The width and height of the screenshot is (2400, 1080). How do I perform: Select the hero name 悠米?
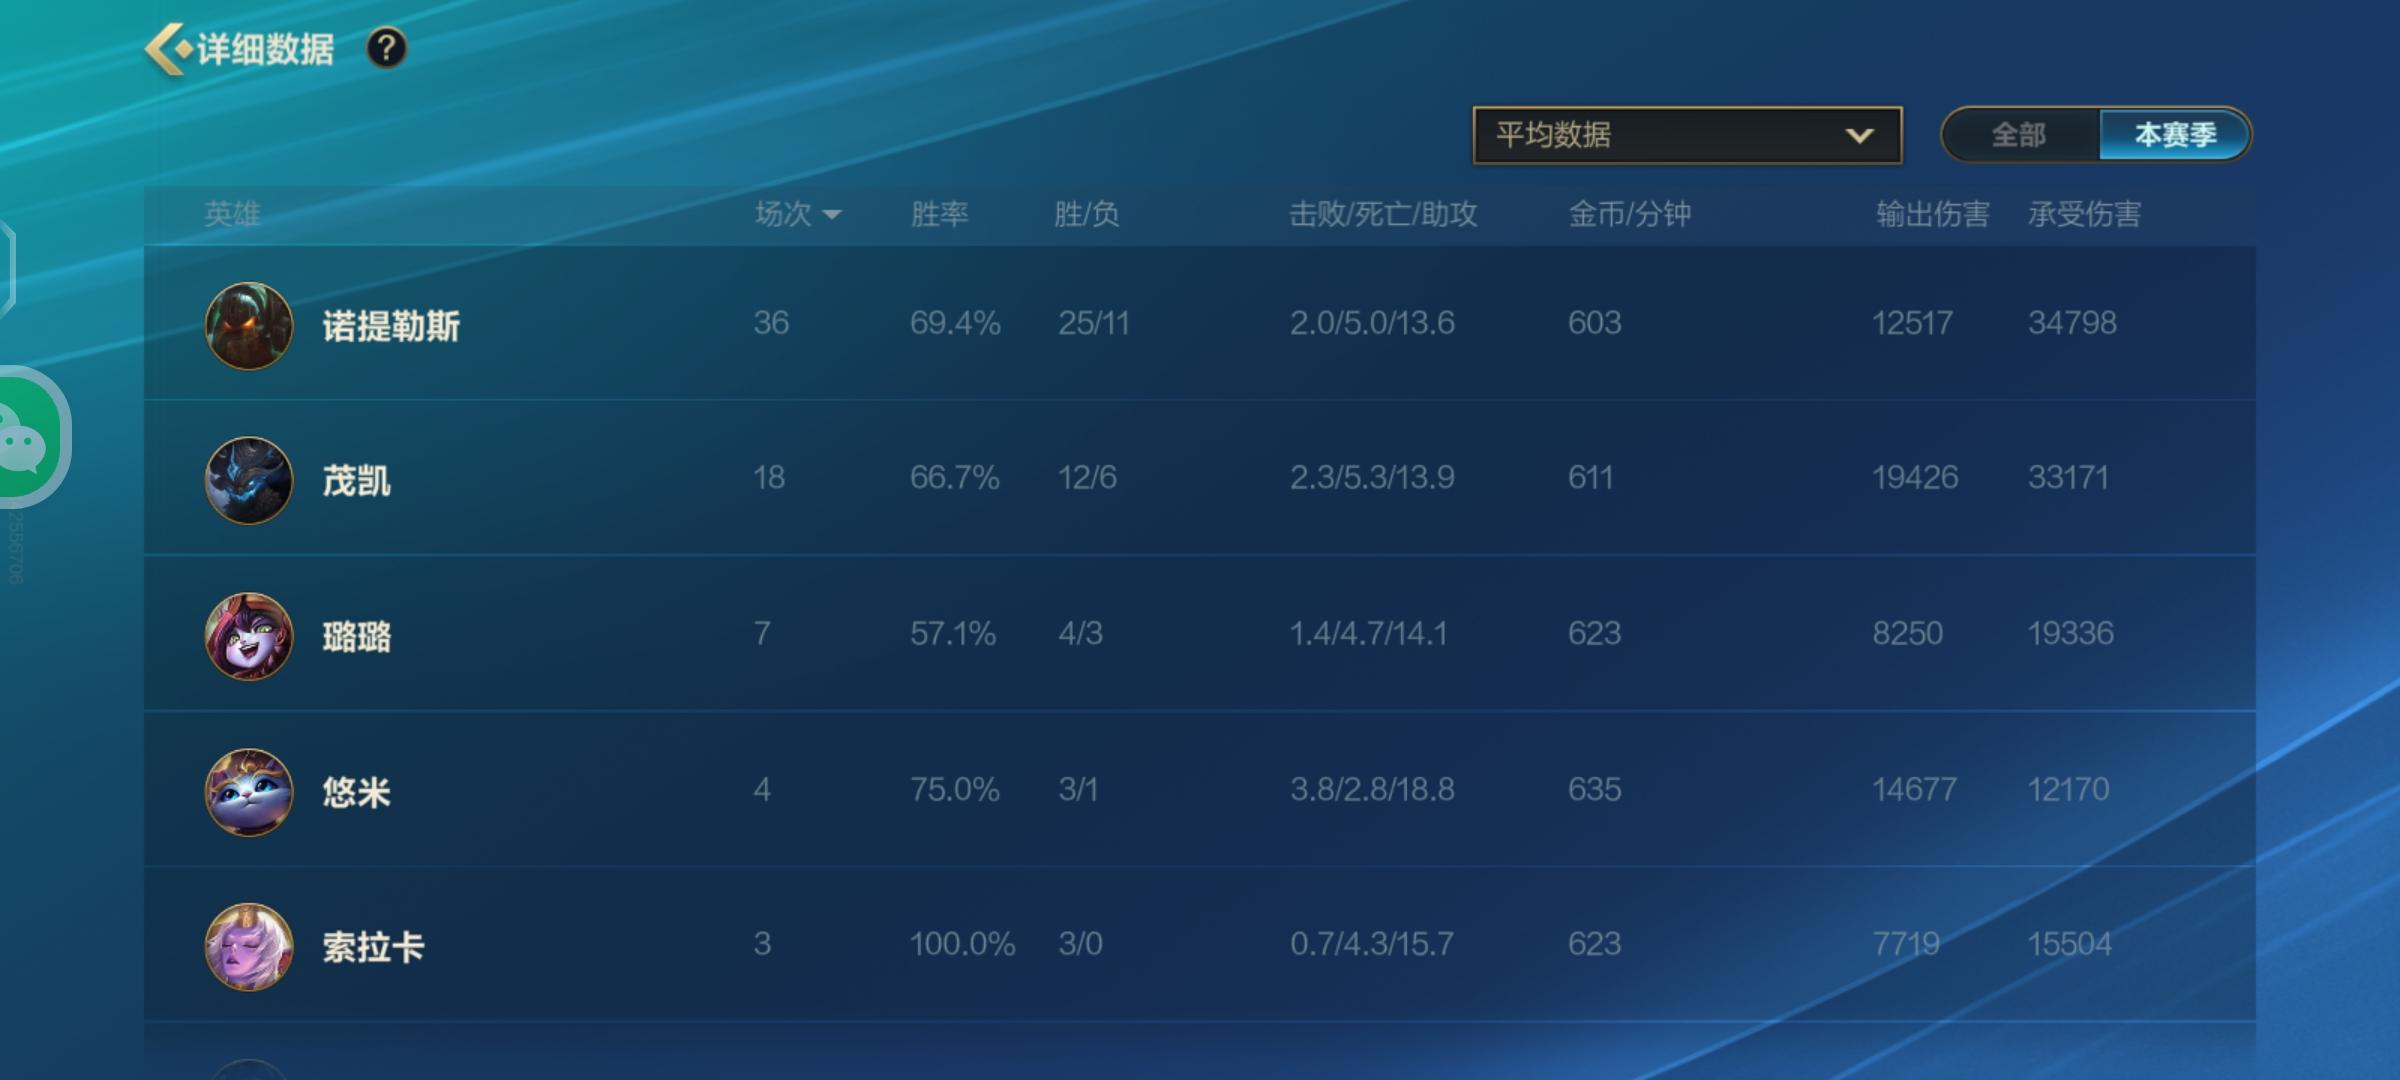coord(356,792)
